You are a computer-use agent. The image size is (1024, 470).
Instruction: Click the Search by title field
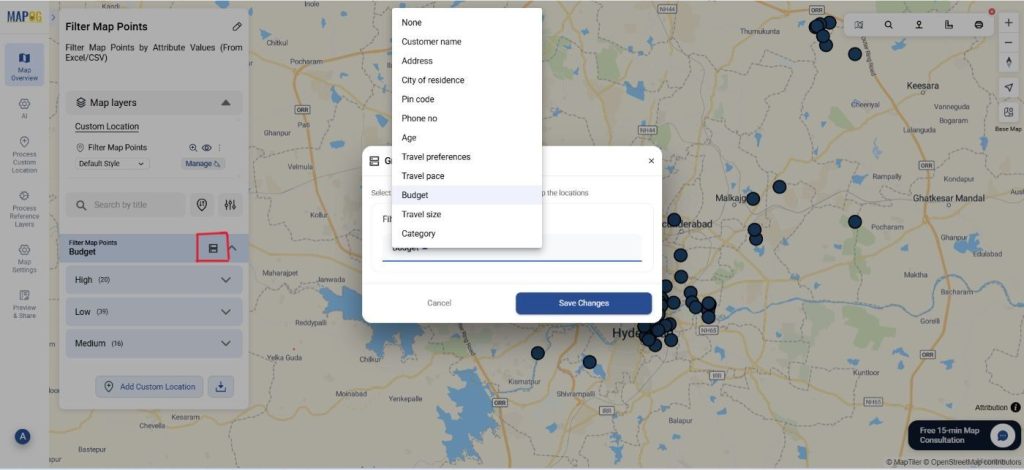pos(126,205)
